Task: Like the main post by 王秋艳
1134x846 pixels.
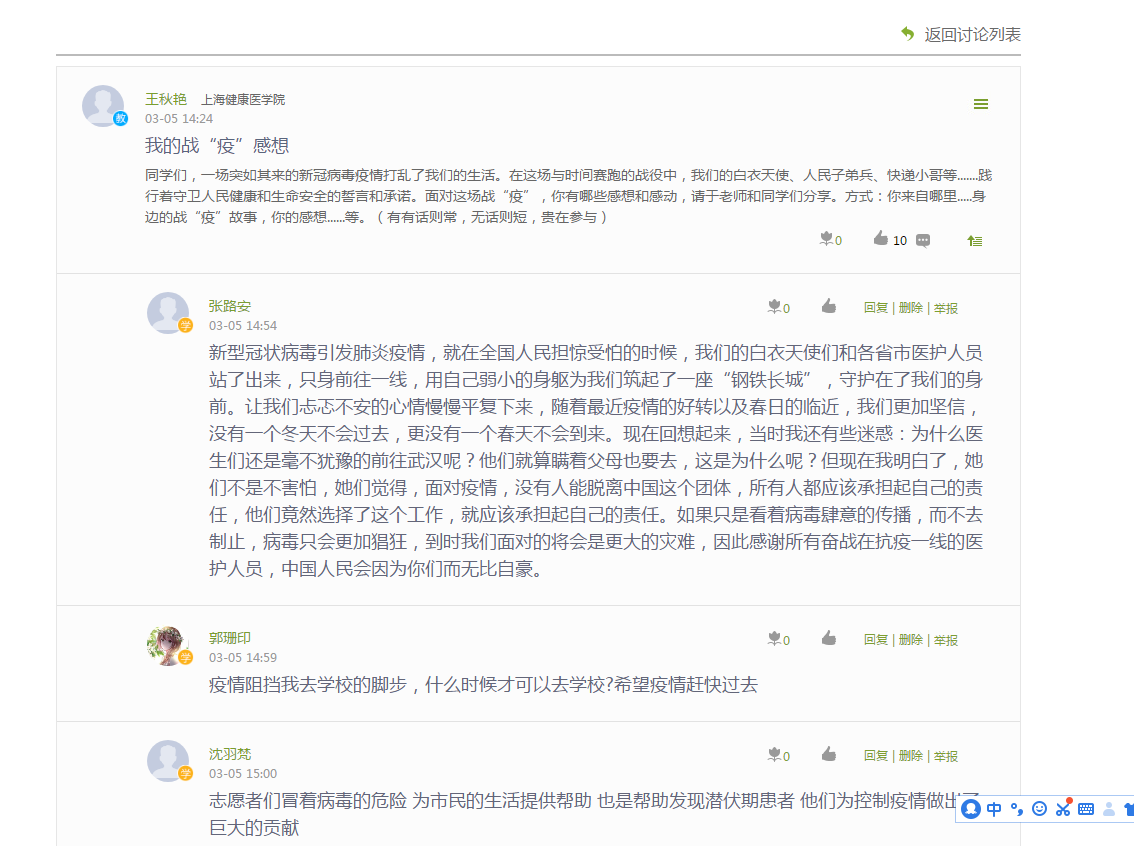Action: tap(880, 239)
